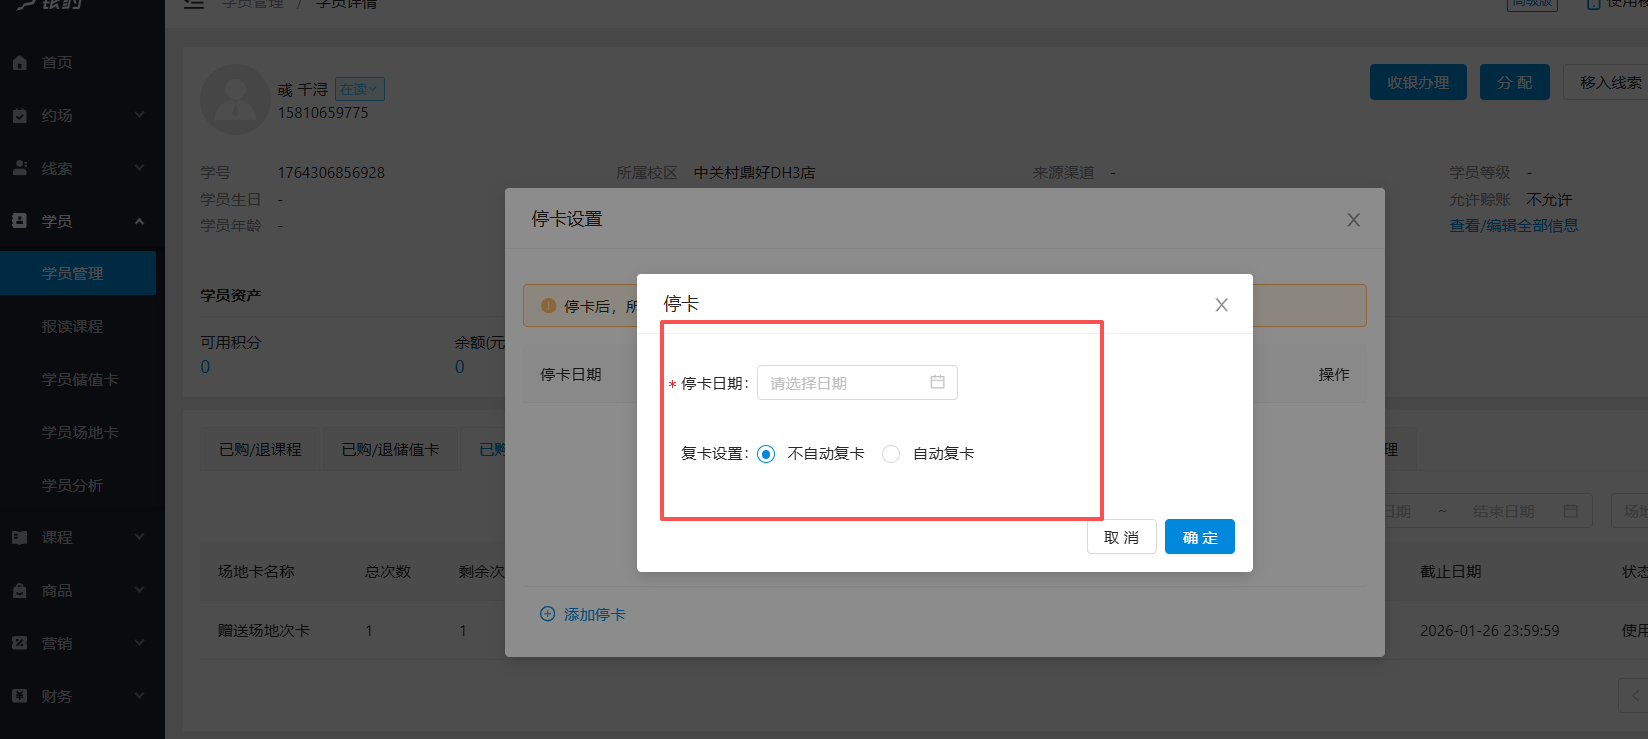The image size is (1648, 739).
Task: Click the 商品 bag icon
Action: click(20, 590)
